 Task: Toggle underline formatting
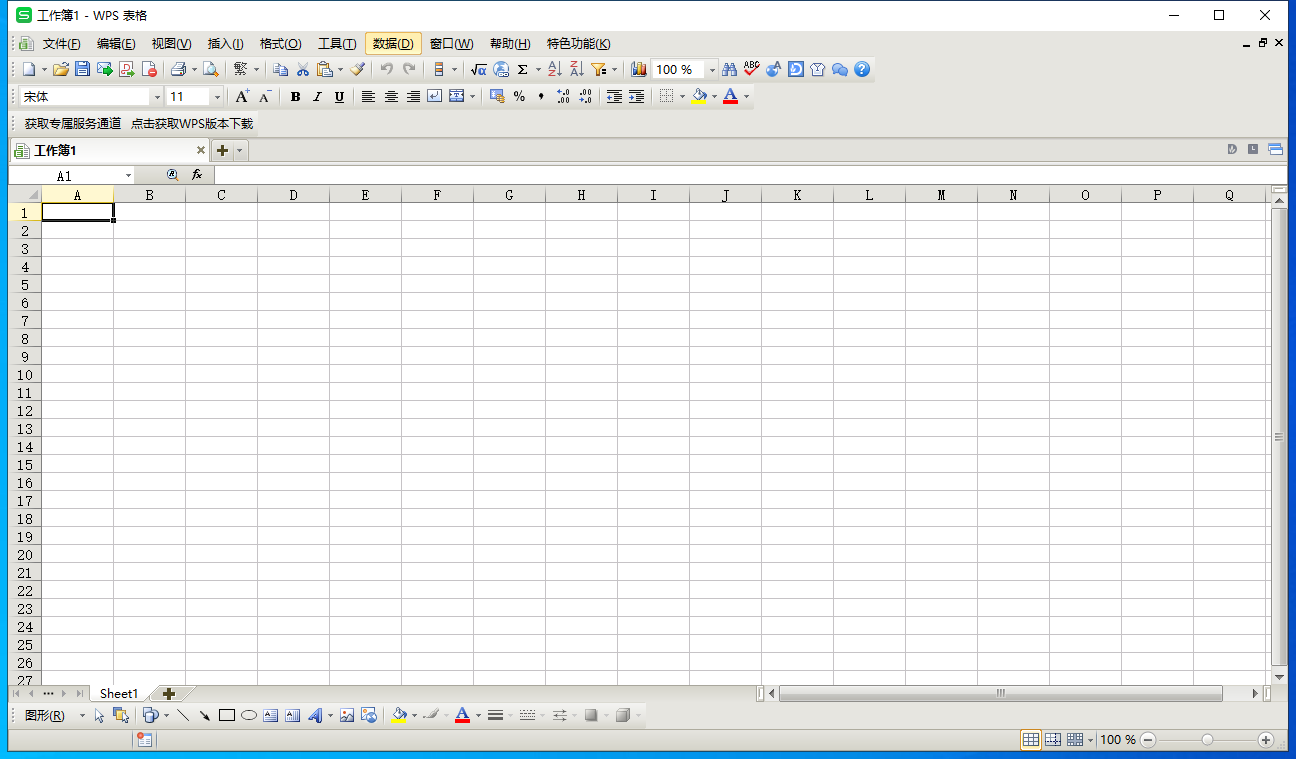pyautogui.click(x=339, y=97)
